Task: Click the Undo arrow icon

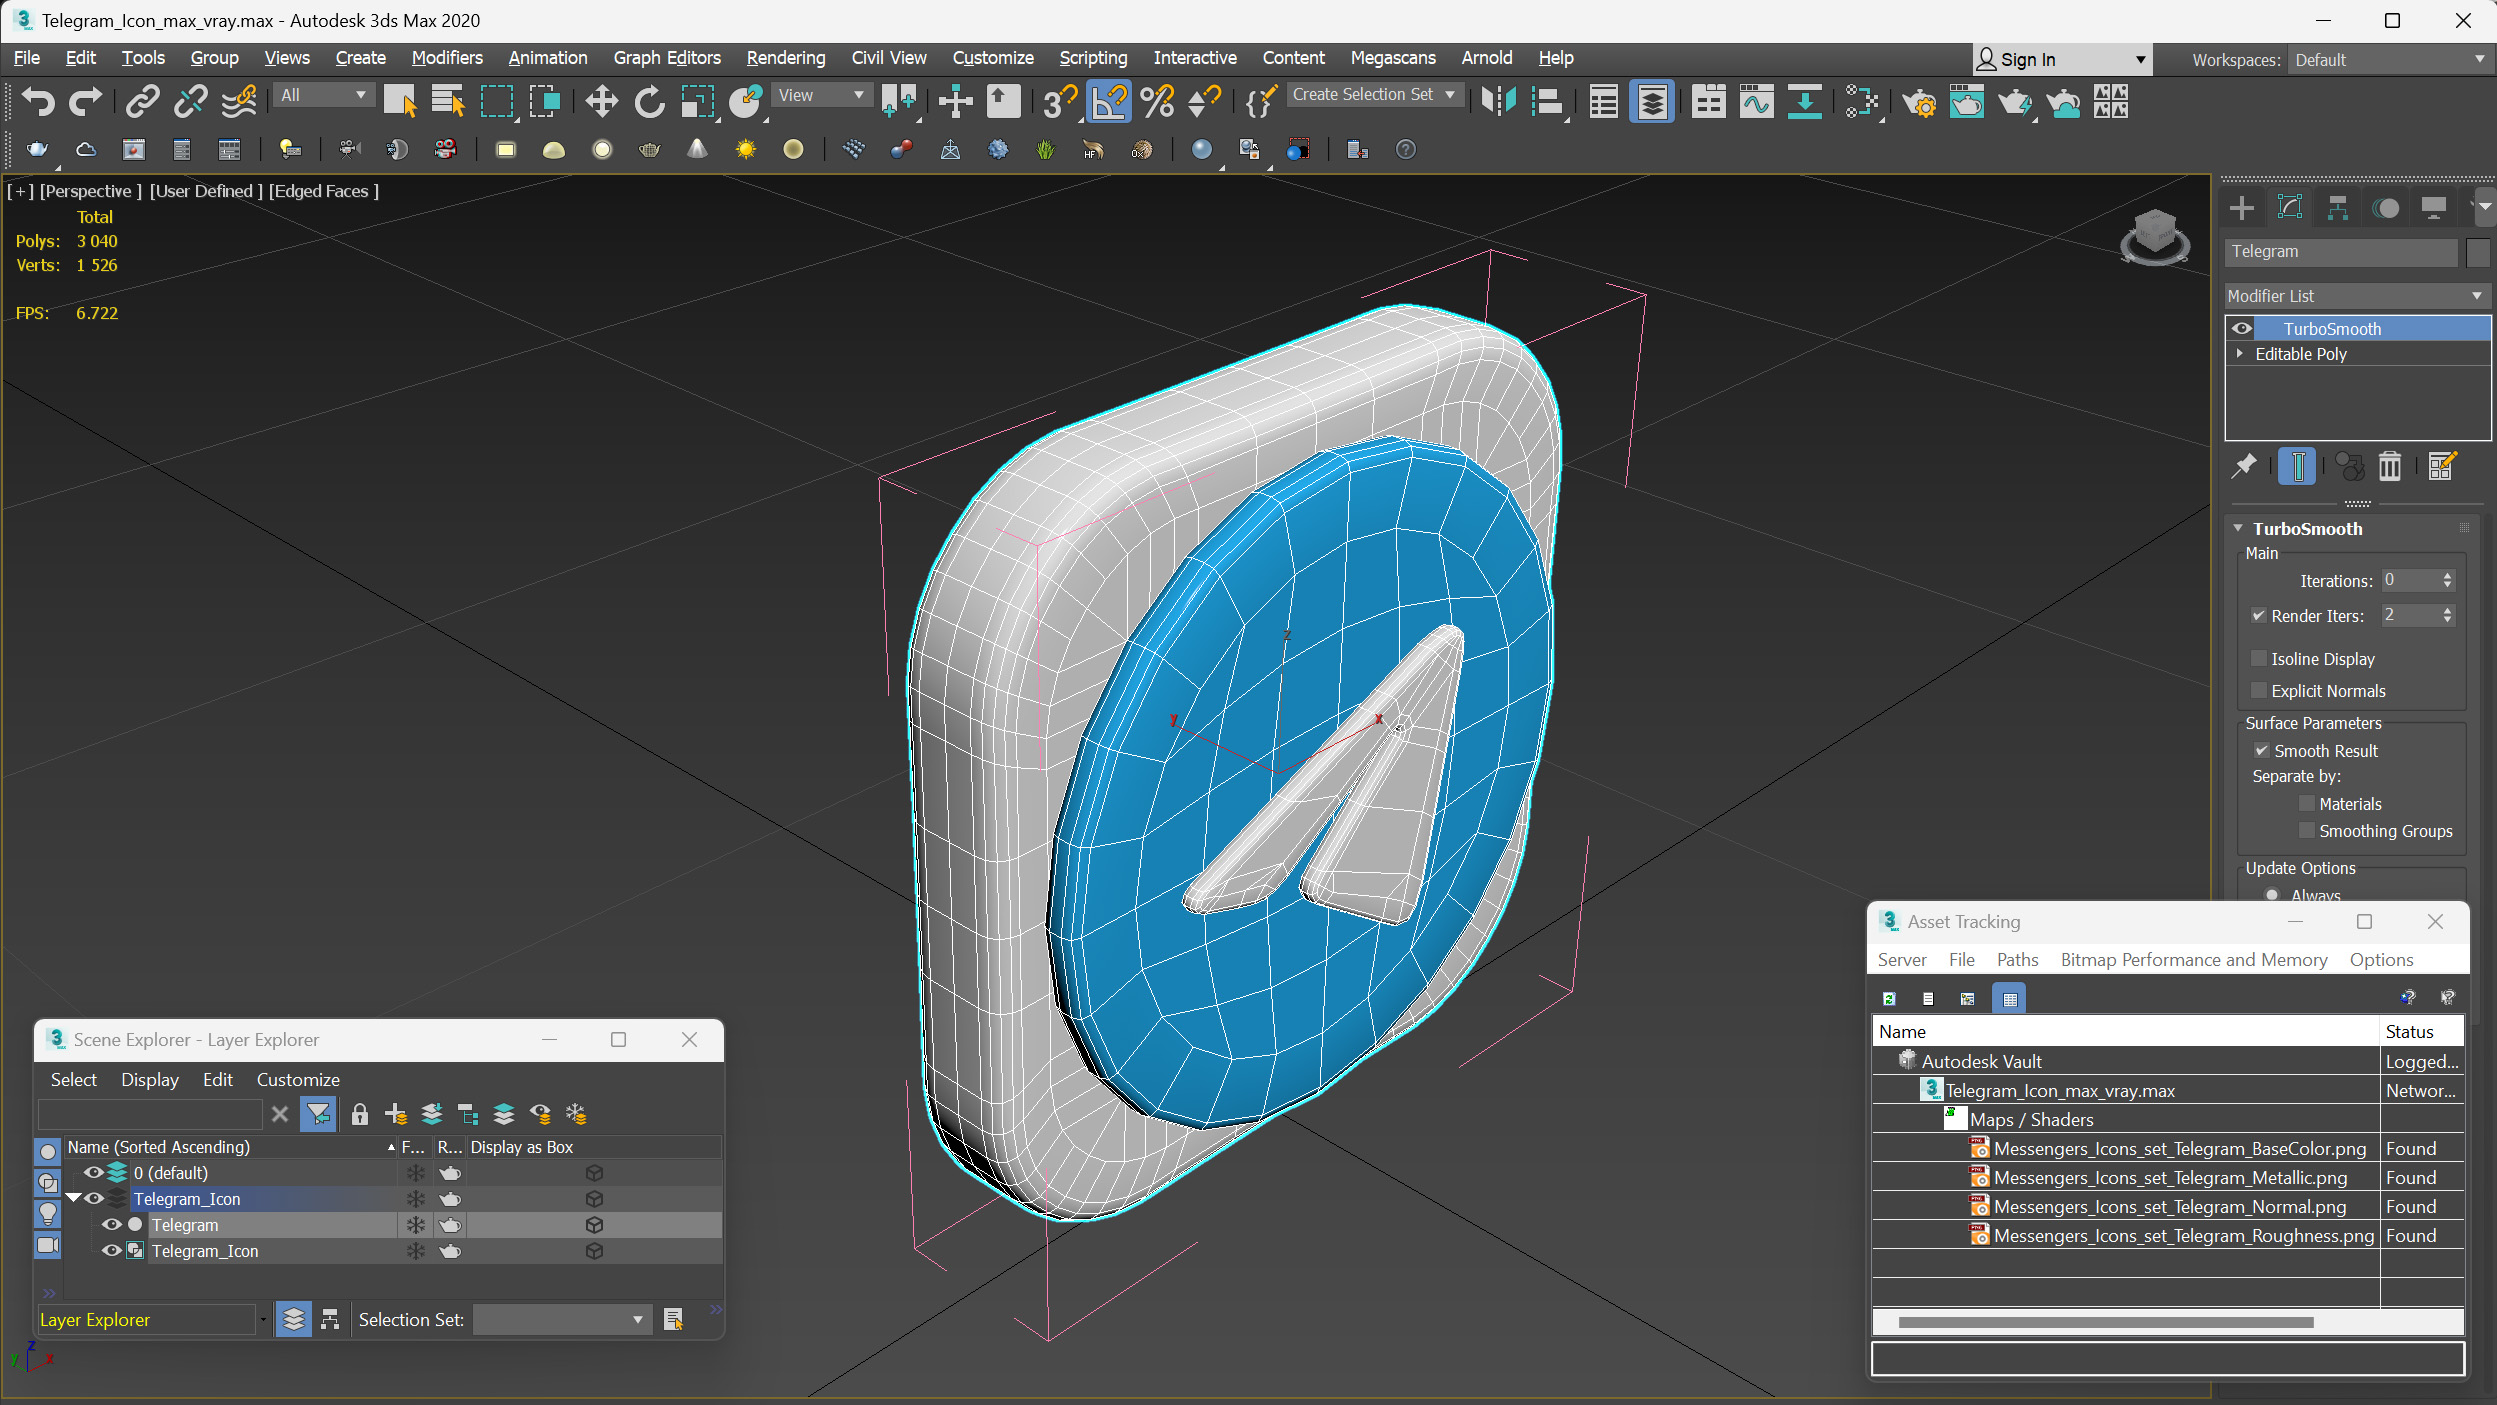Action: pyautogui.click(x=38, y=101)
